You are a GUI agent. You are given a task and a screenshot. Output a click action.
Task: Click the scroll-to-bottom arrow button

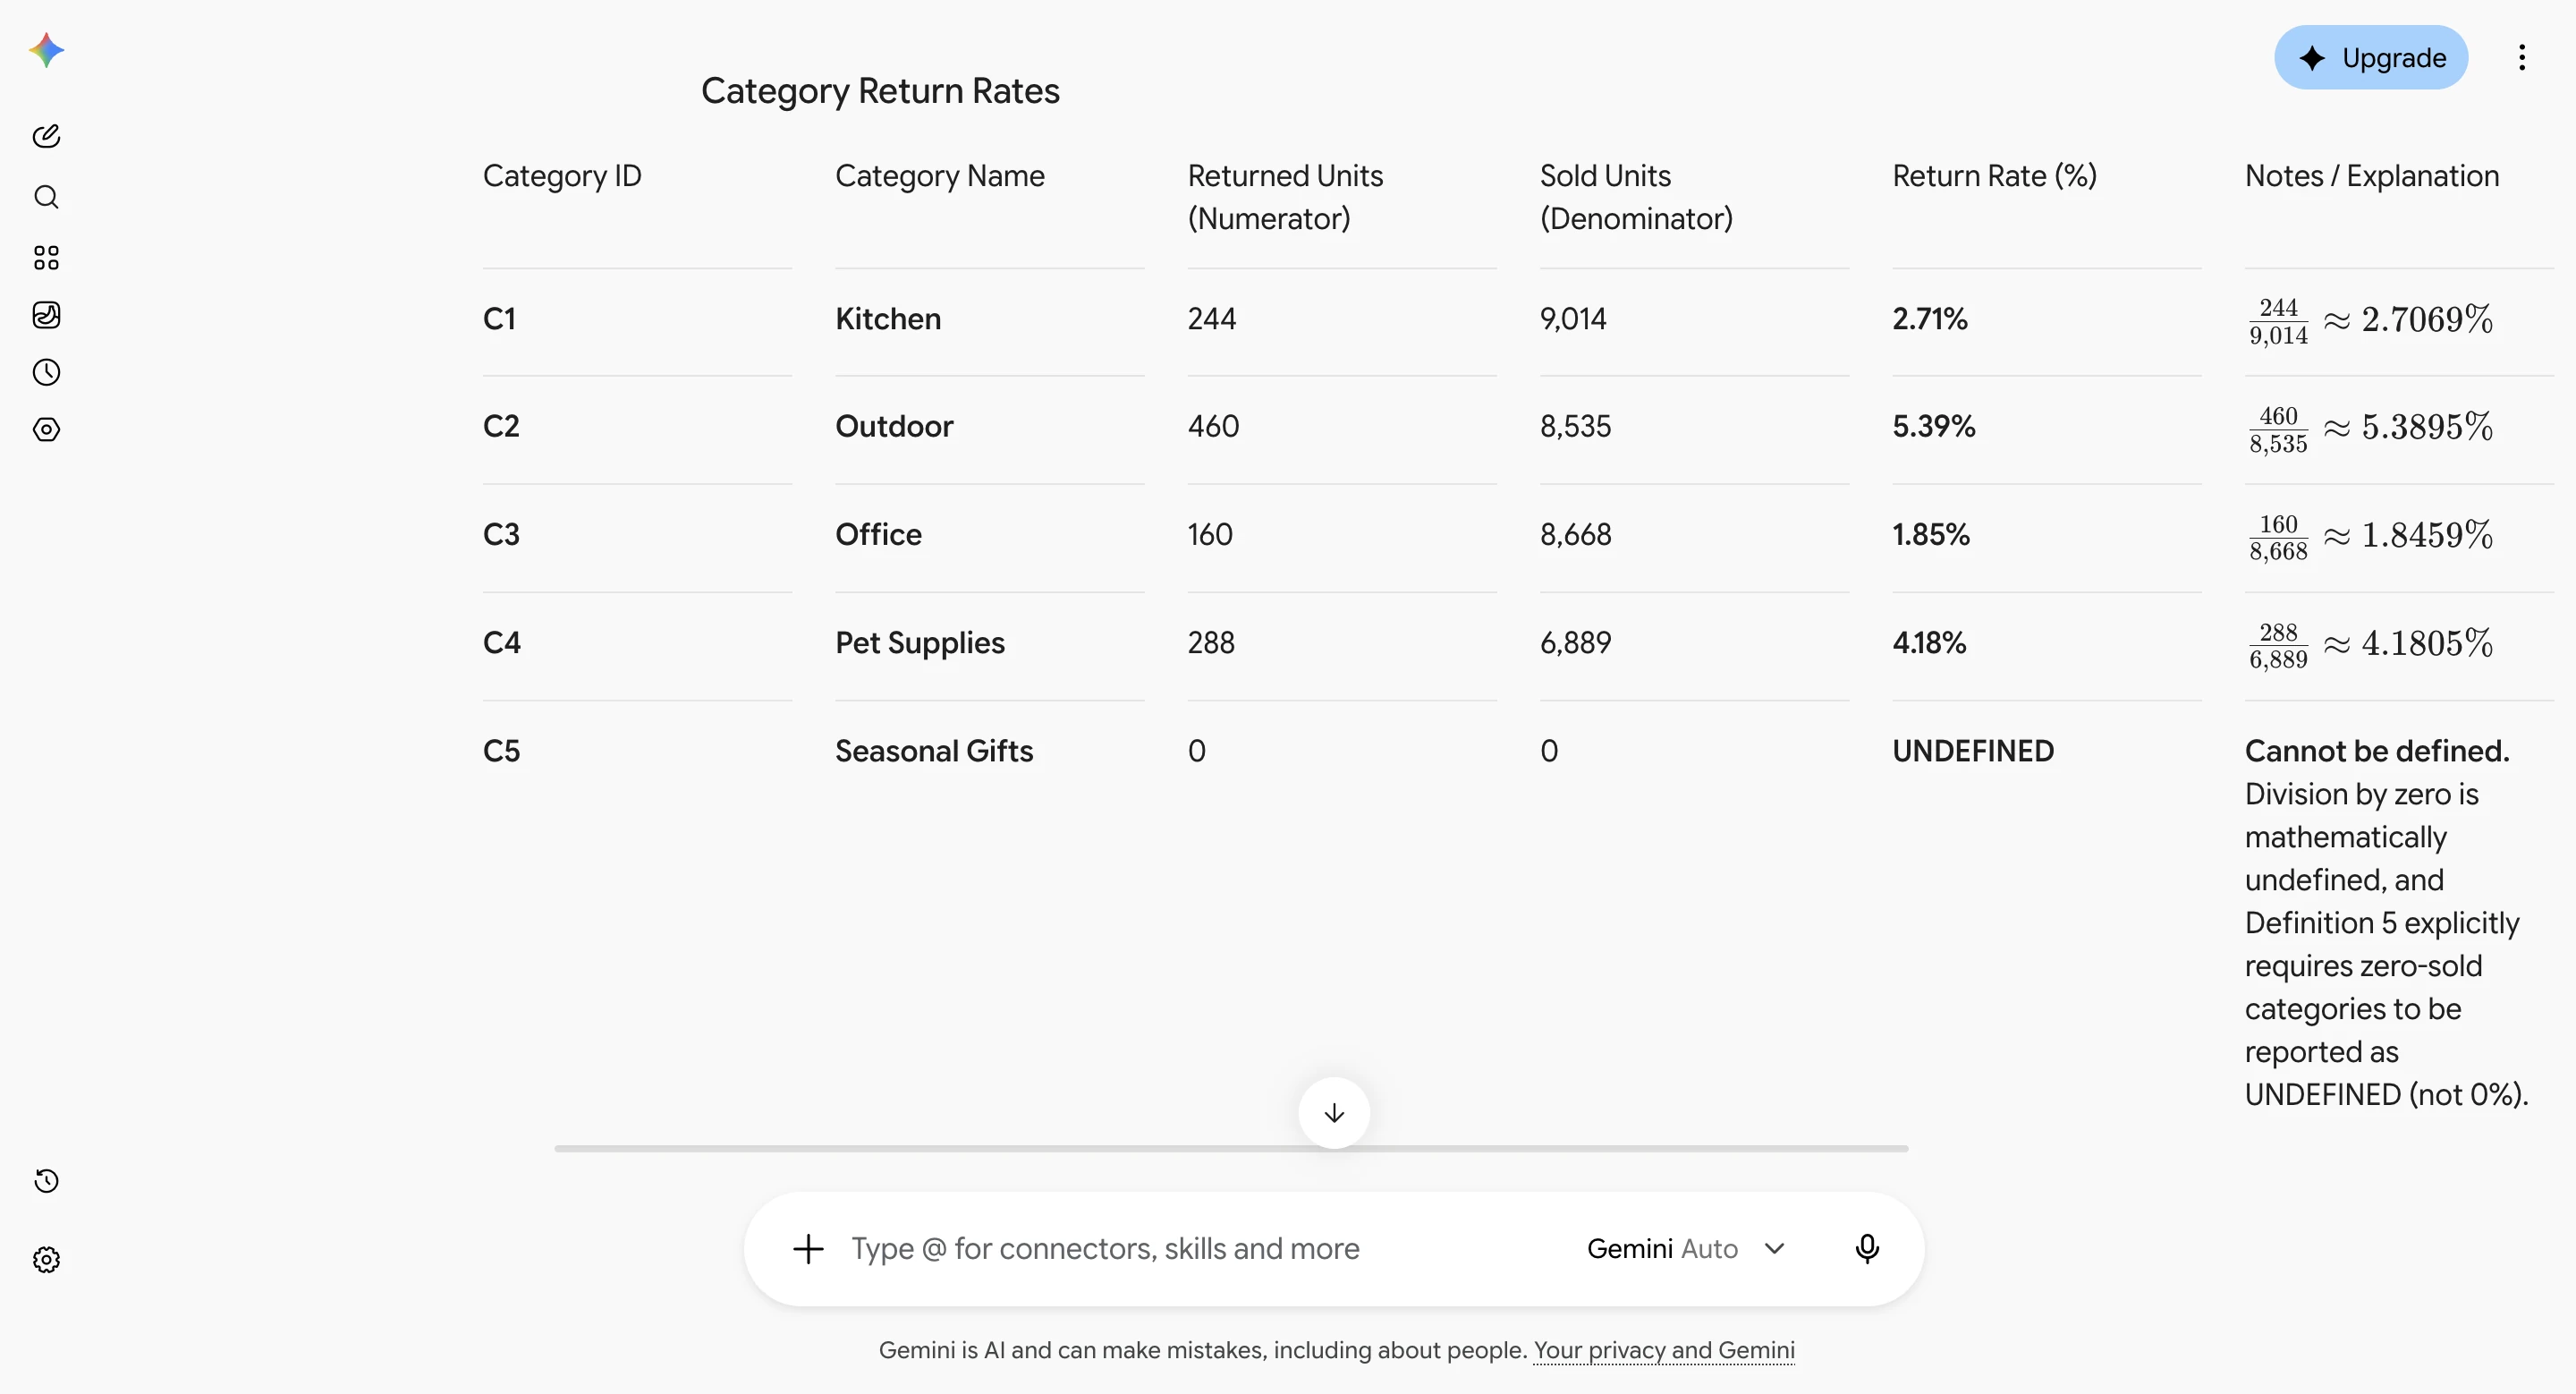point(1334,1113)
